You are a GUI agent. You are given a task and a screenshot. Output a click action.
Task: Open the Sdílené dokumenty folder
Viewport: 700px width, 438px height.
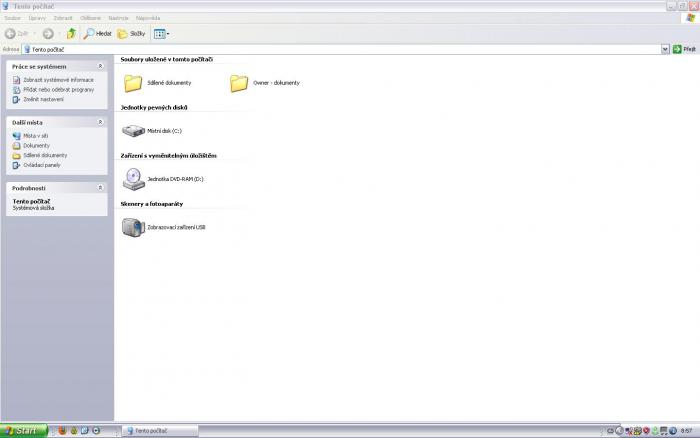pos(132,83)
